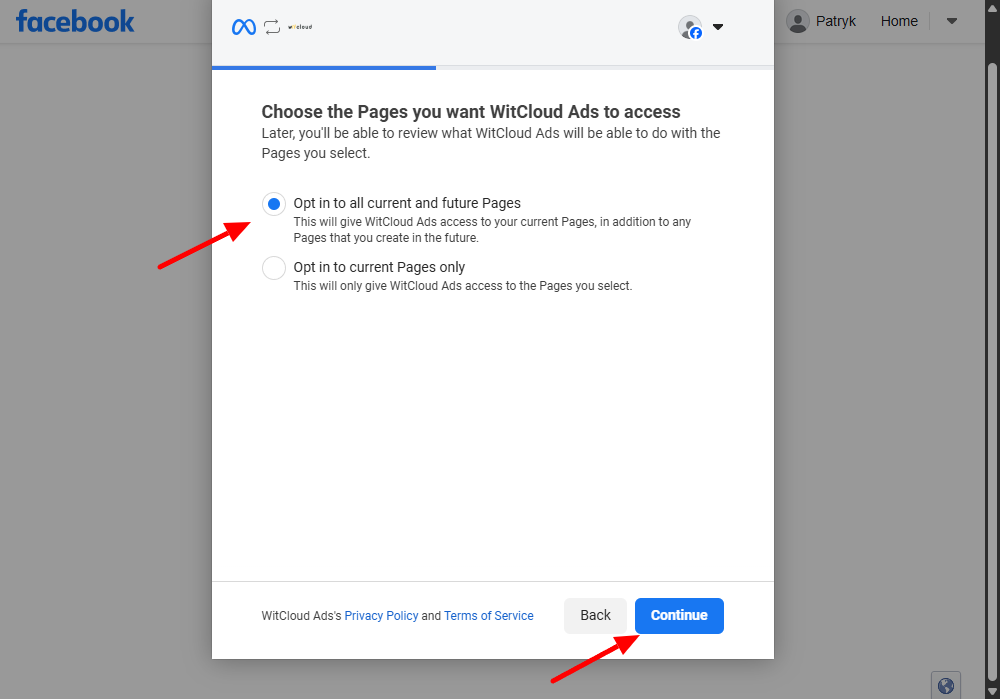Click the Back button
Image resolution: width=1000 pixels, height=699 pixels.
595,615
